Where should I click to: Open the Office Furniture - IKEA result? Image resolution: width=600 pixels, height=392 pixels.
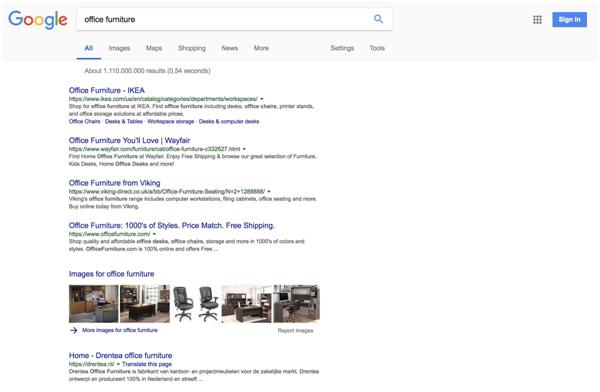pos(107,90)
